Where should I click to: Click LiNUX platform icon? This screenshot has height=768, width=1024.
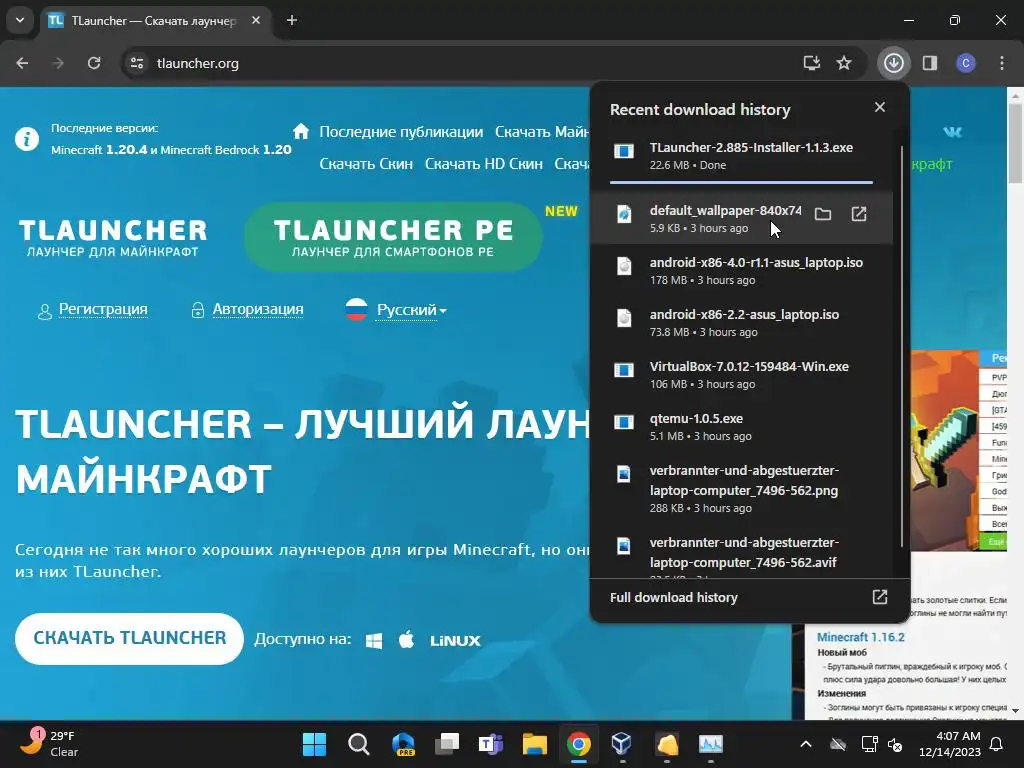click(x=455, y=641)
